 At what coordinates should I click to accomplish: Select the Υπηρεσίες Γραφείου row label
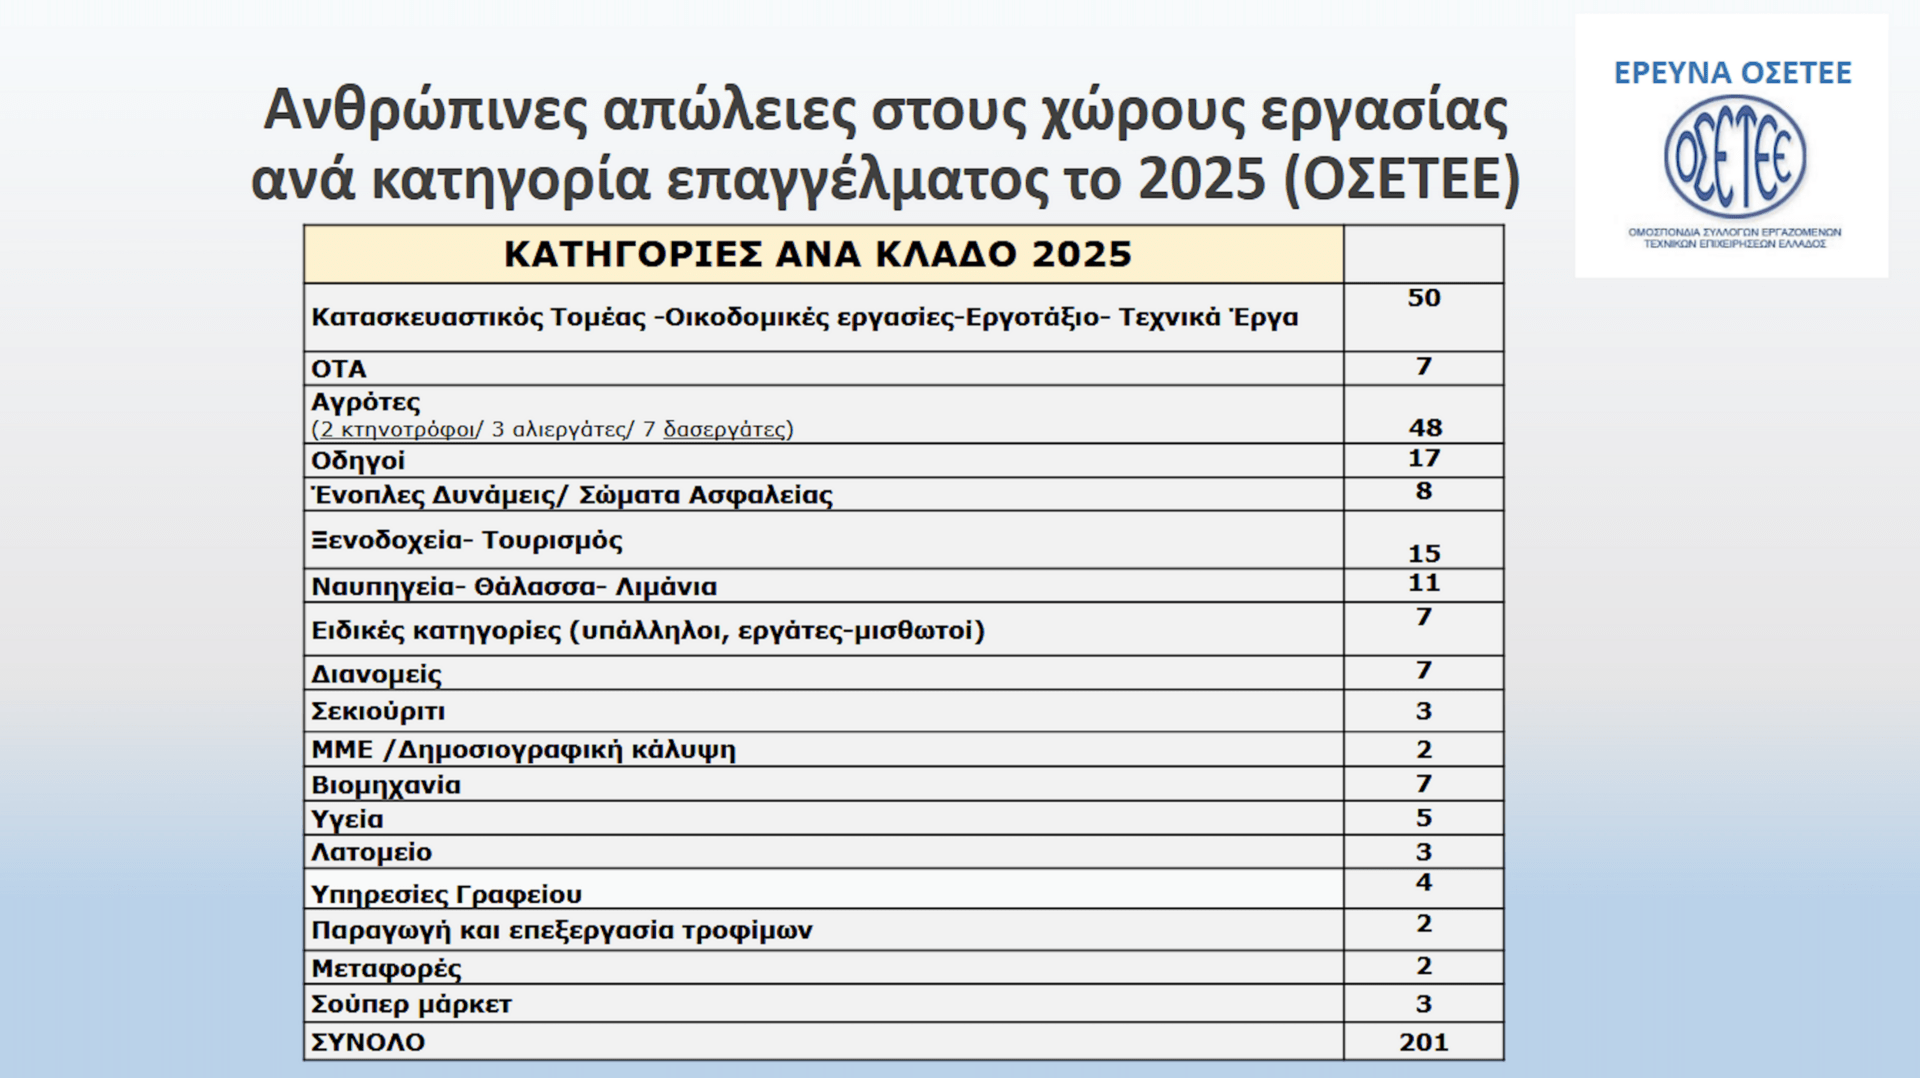click(x=446, y=894)
